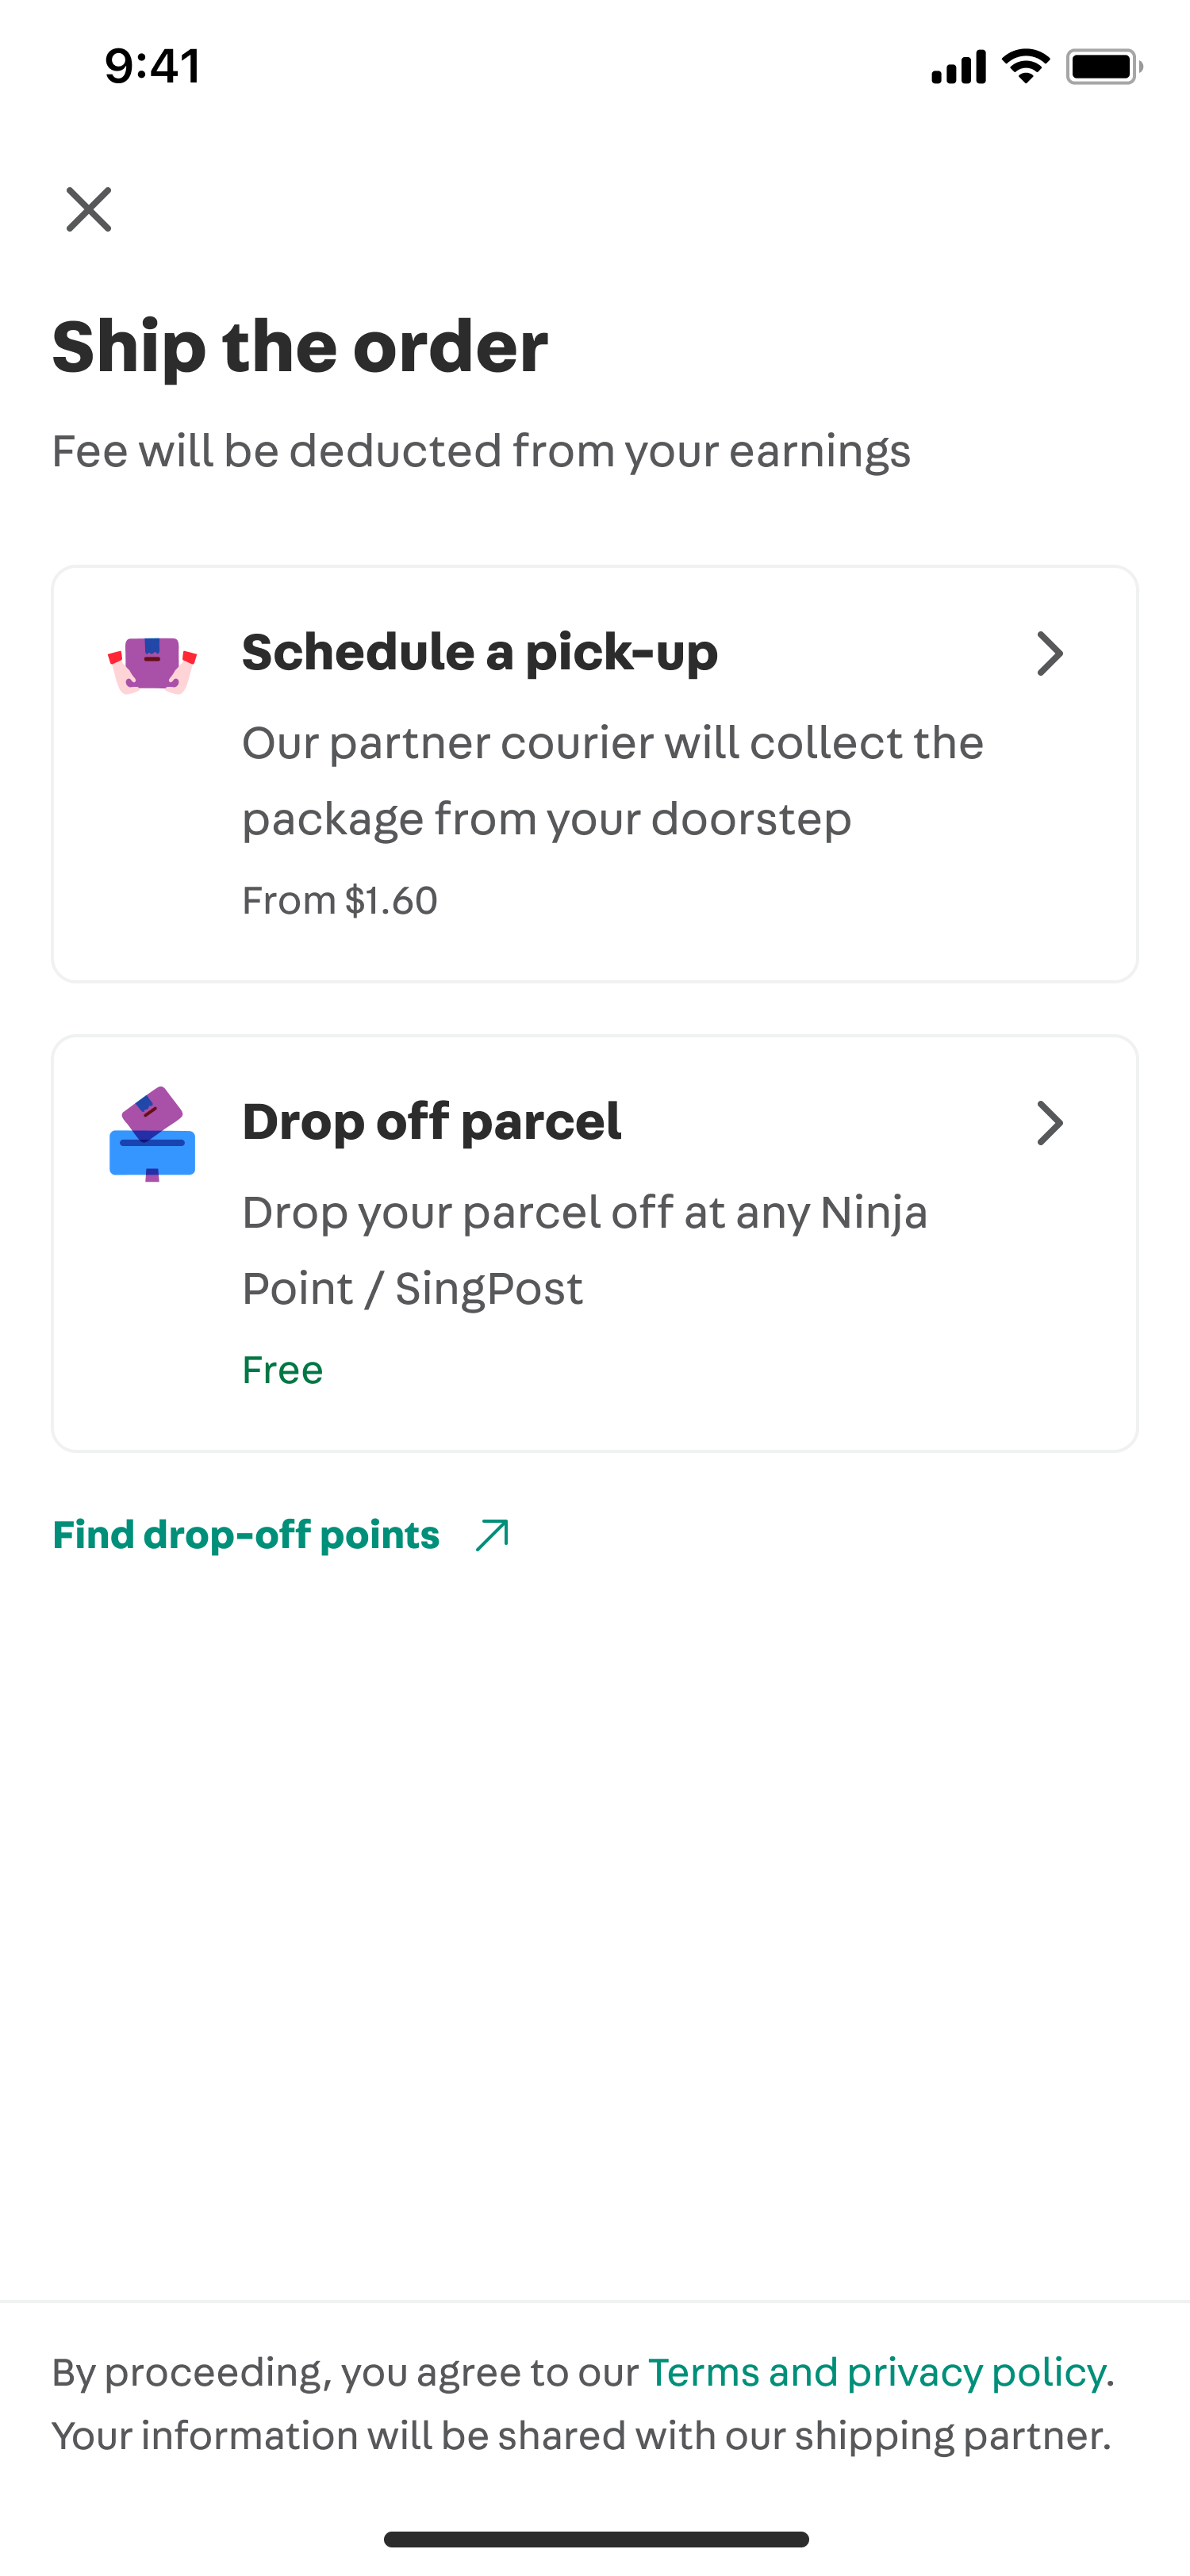Tap the 9:41 clock in status bar
The image size is (1190, 2576).
tap(153, 66)
